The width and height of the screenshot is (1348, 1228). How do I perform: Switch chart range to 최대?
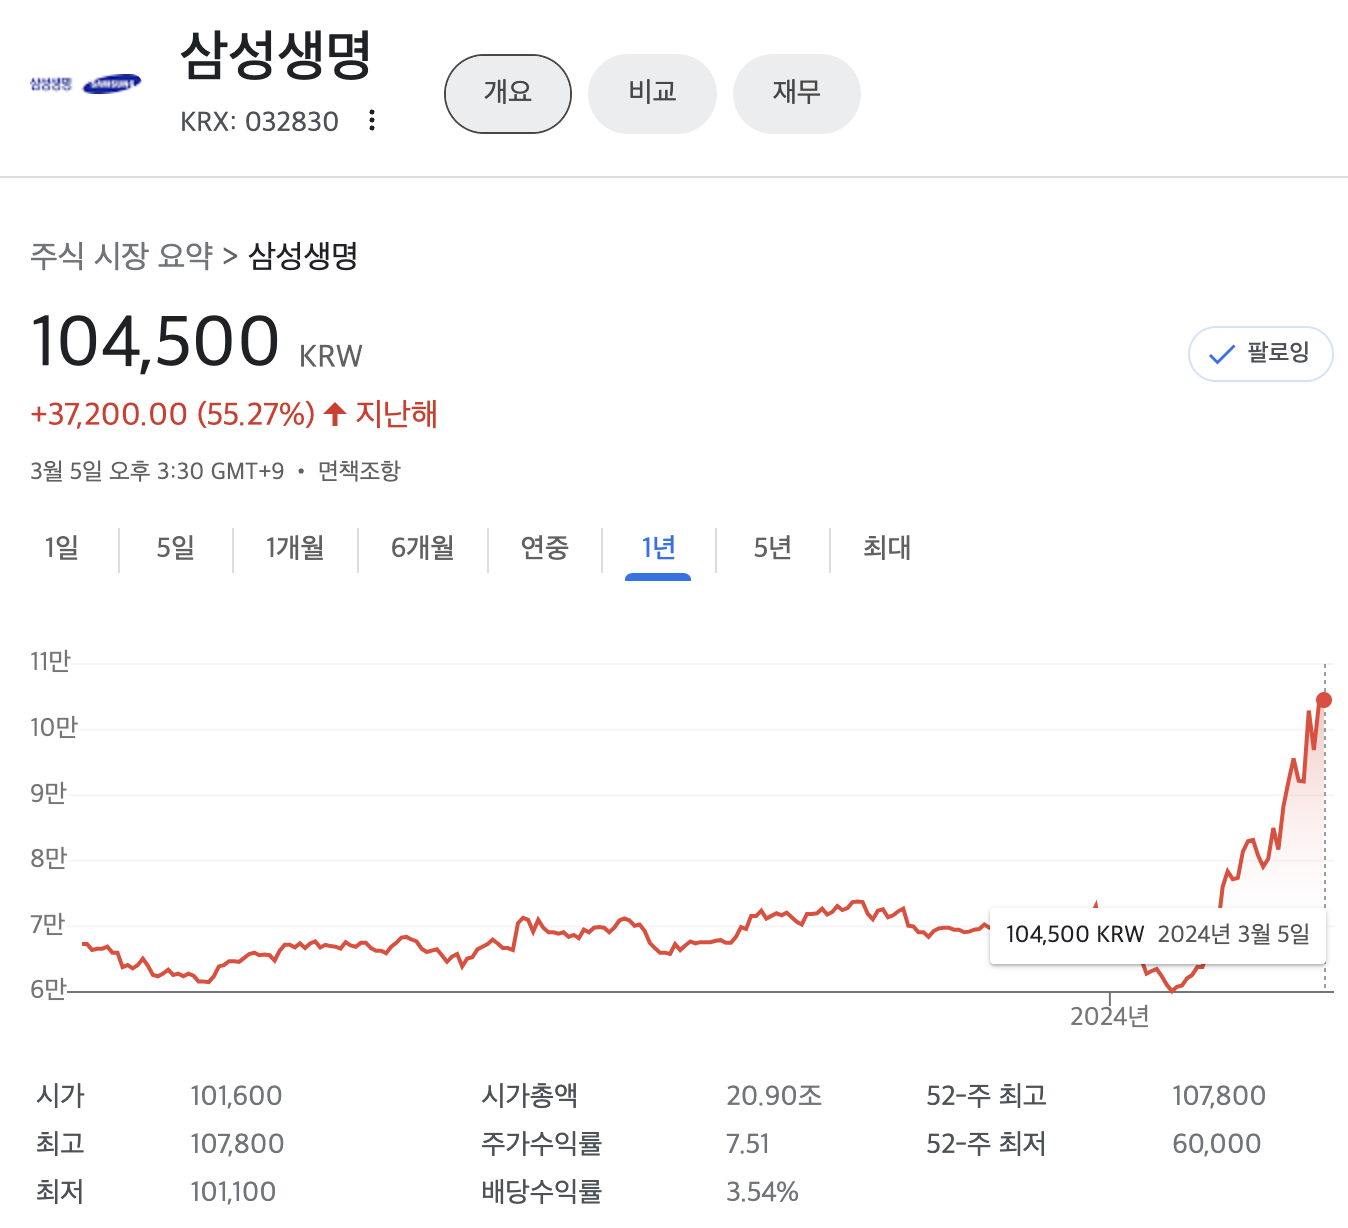pyautogui.click(x=887, y=548)
